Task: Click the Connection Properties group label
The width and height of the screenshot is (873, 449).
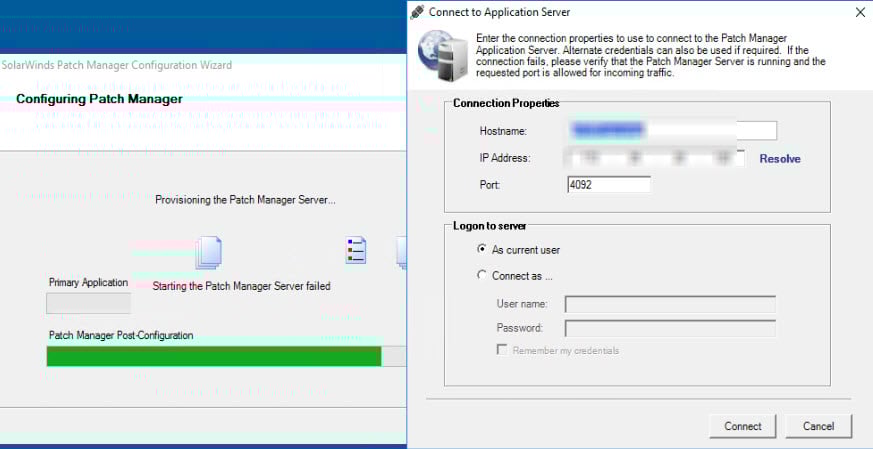Action: [506, 104]
